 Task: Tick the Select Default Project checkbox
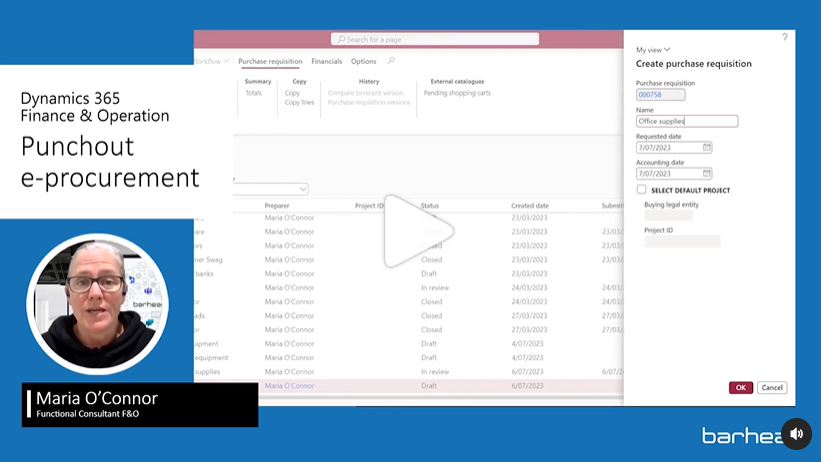pyautogui.click(x=641, y=189)
